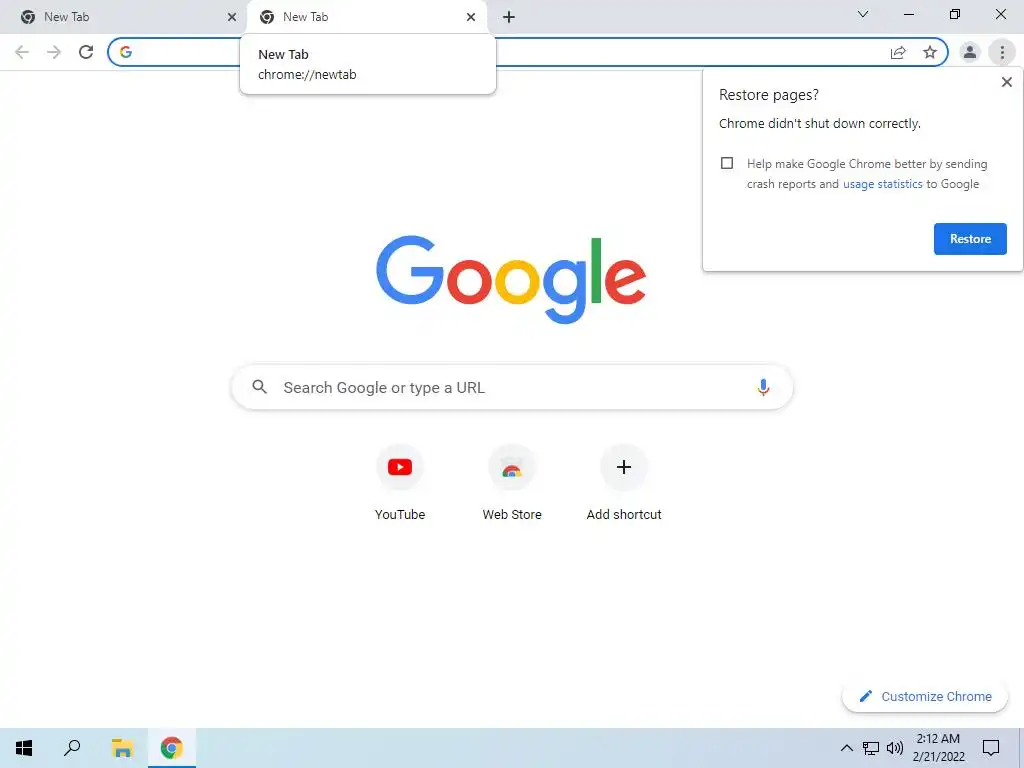Add a new shortcut tile

[624, 482]
